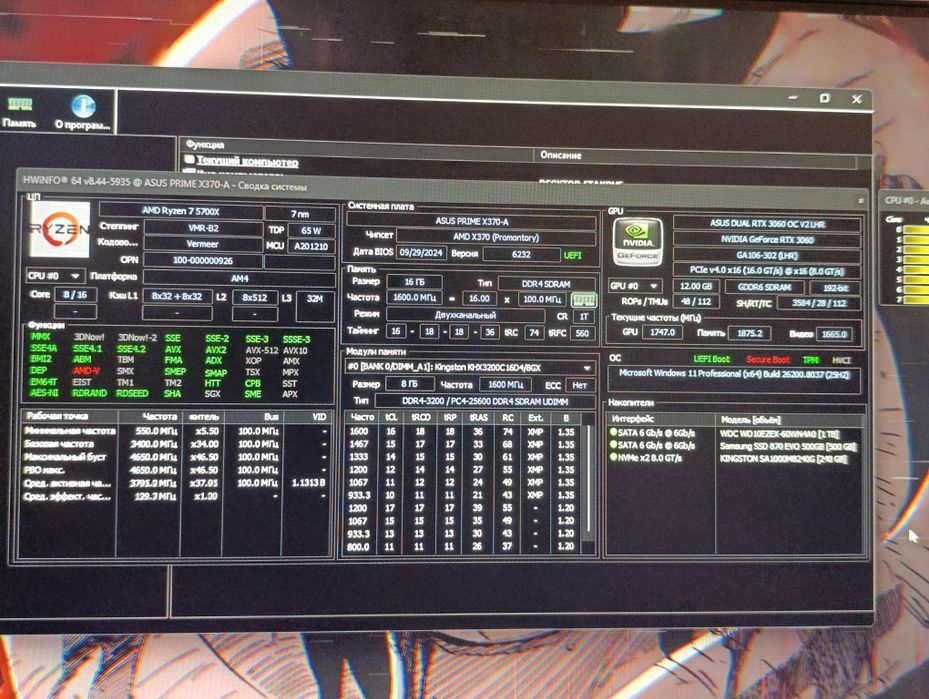Click the Двухканальный memory mode field
This screenshot has height=699, width=929.
click(464, 315)
